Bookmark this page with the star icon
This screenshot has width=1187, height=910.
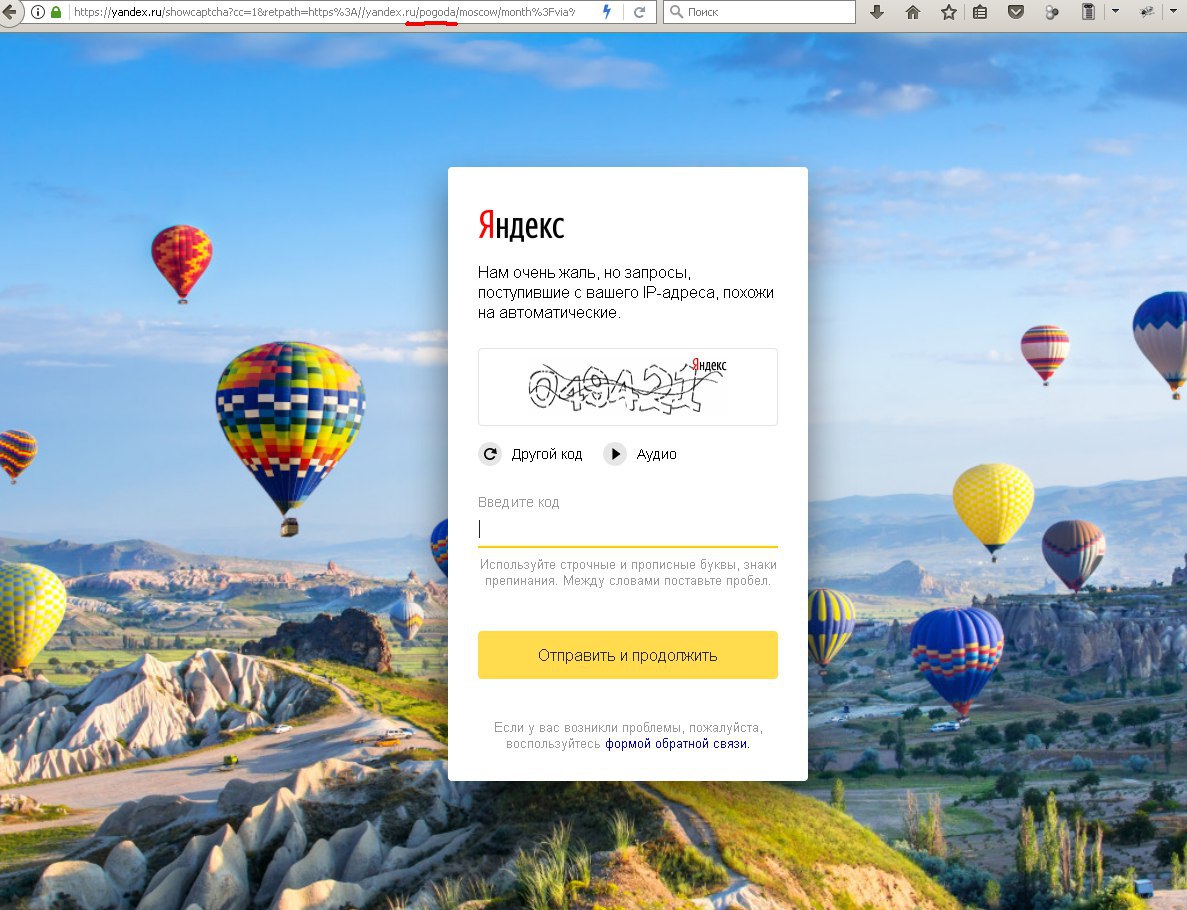click(x=949, y=12)
